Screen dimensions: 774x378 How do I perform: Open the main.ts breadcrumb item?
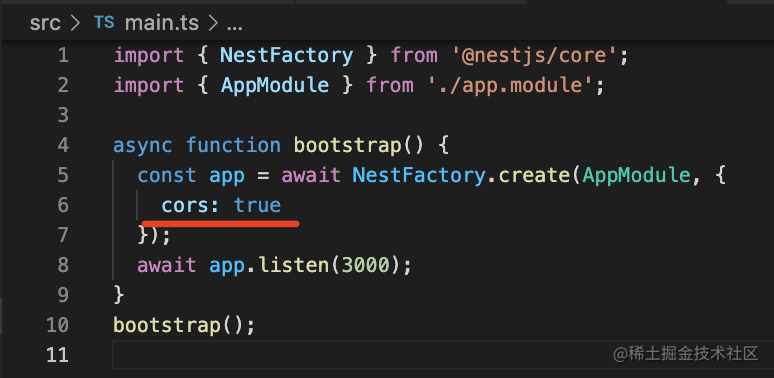click(162, 23)
